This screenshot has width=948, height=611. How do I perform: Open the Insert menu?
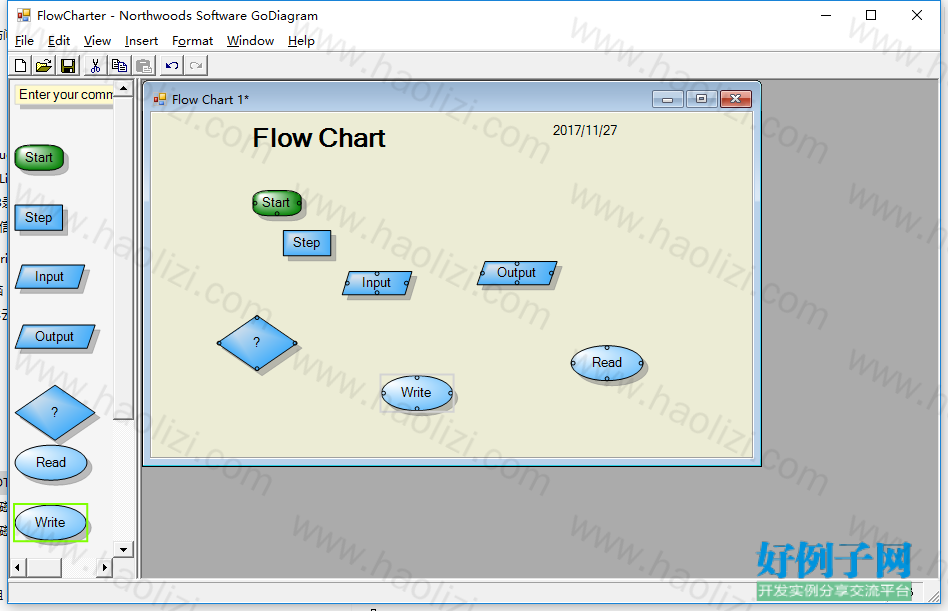pyautogui.click(x=141, y=40)
